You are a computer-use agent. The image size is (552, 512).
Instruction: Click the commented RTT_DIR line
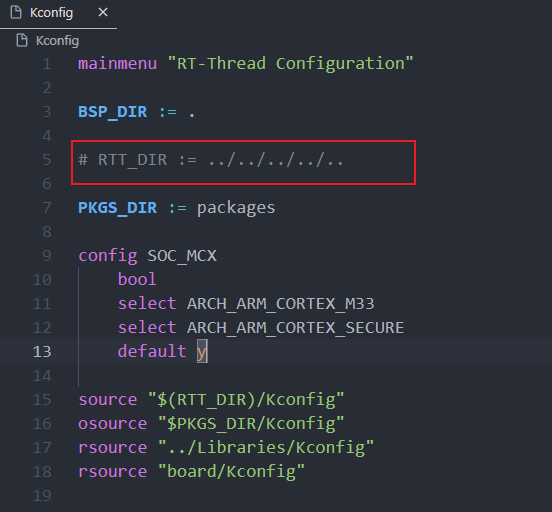click(211, 160)
